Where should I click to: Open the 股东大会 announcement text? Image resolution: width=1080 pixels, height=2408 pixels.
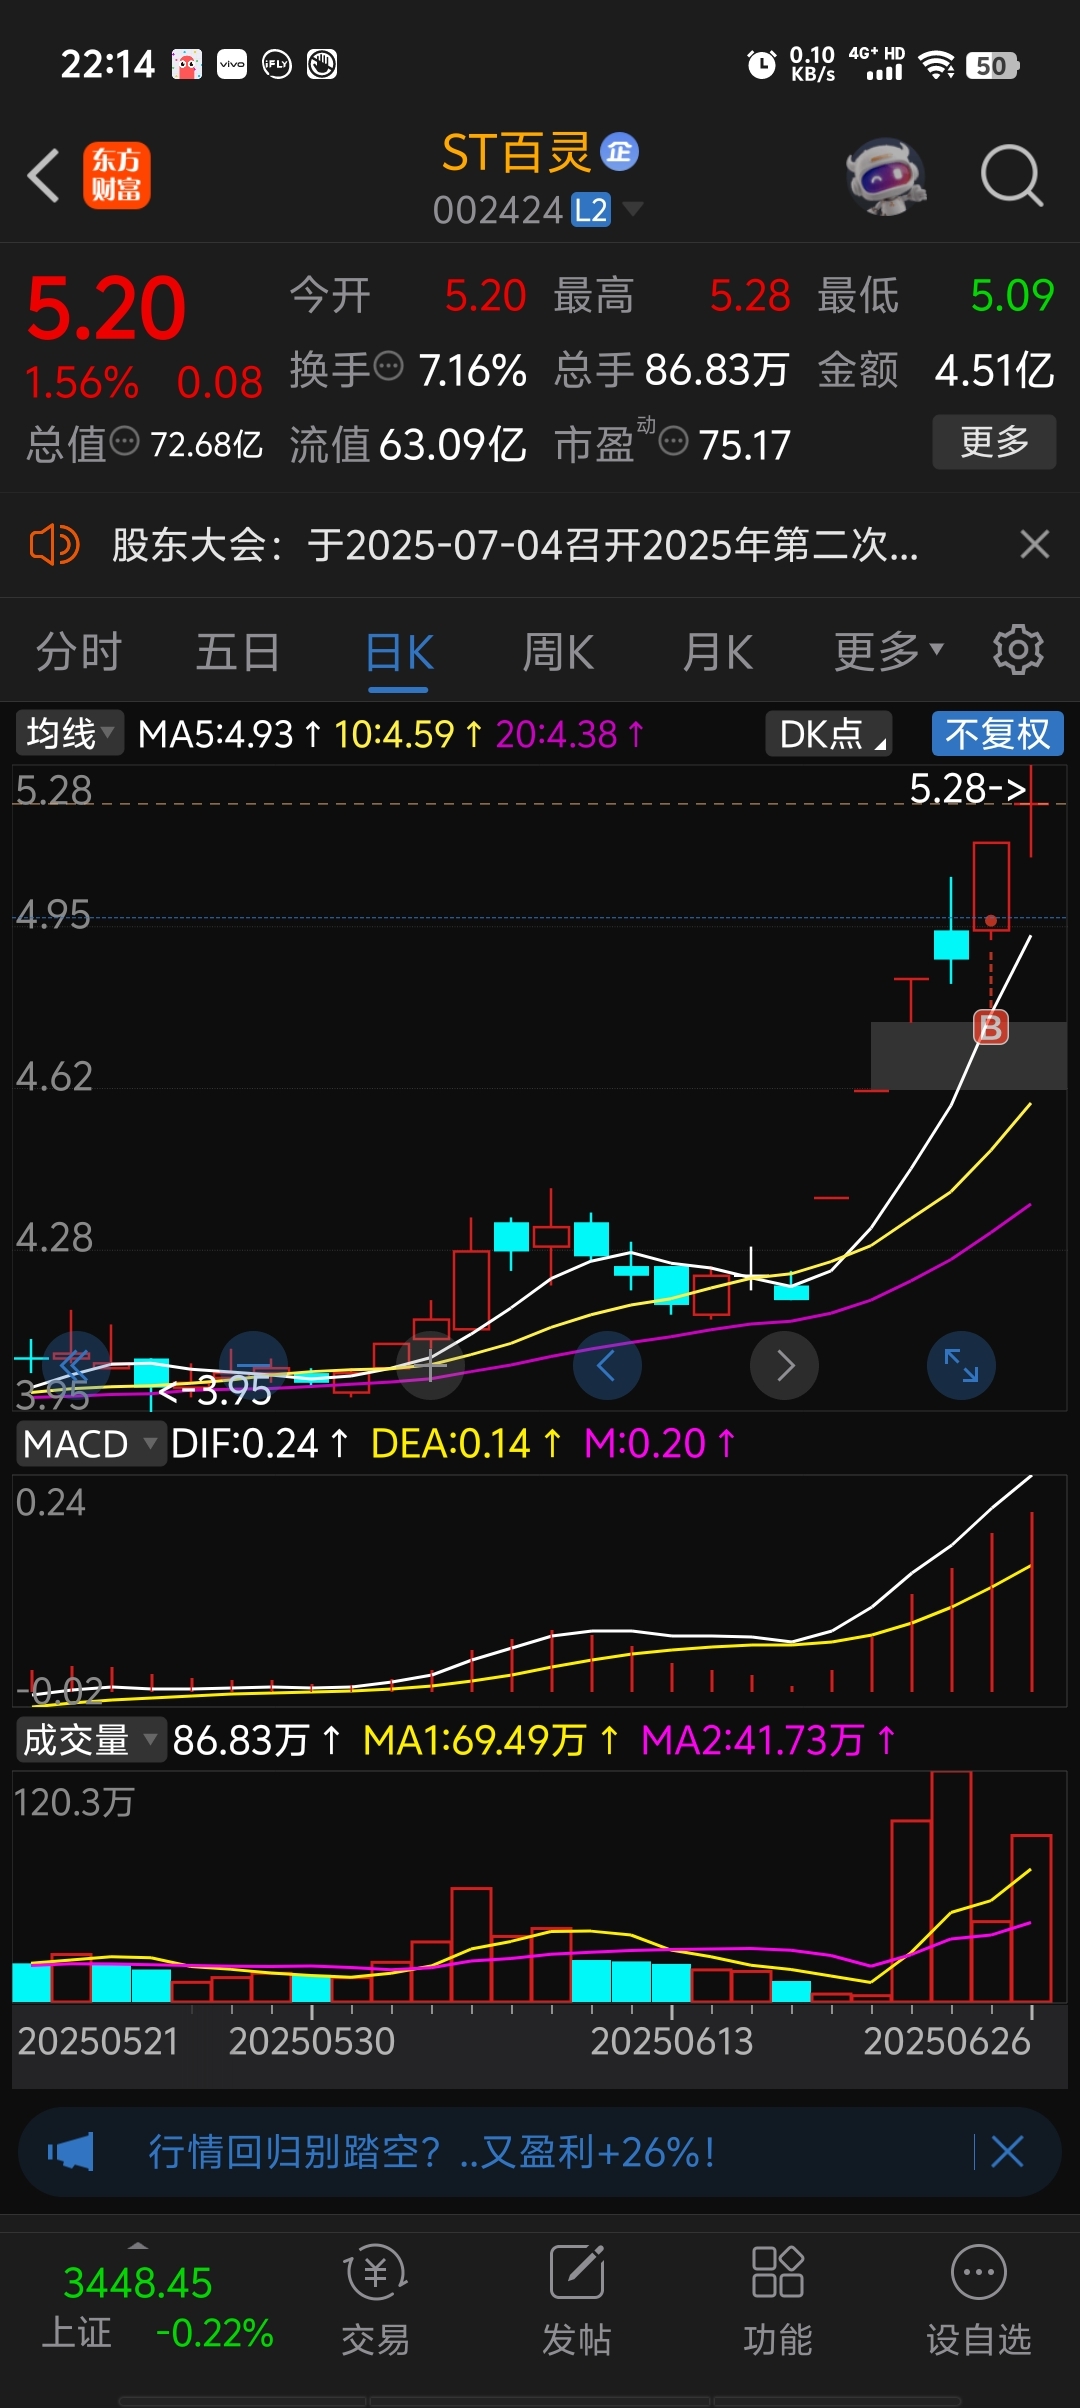[515, 545]
